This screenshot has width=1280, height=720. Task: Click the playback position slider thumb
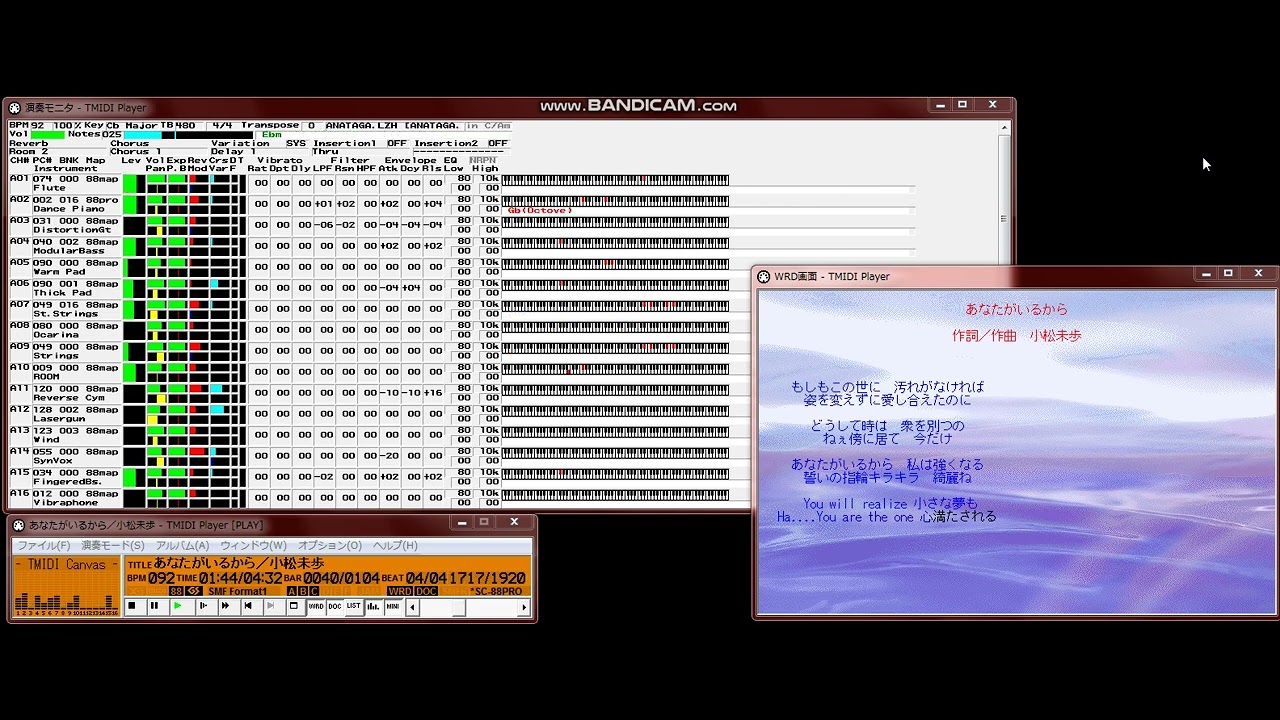[x=459, y=607]
